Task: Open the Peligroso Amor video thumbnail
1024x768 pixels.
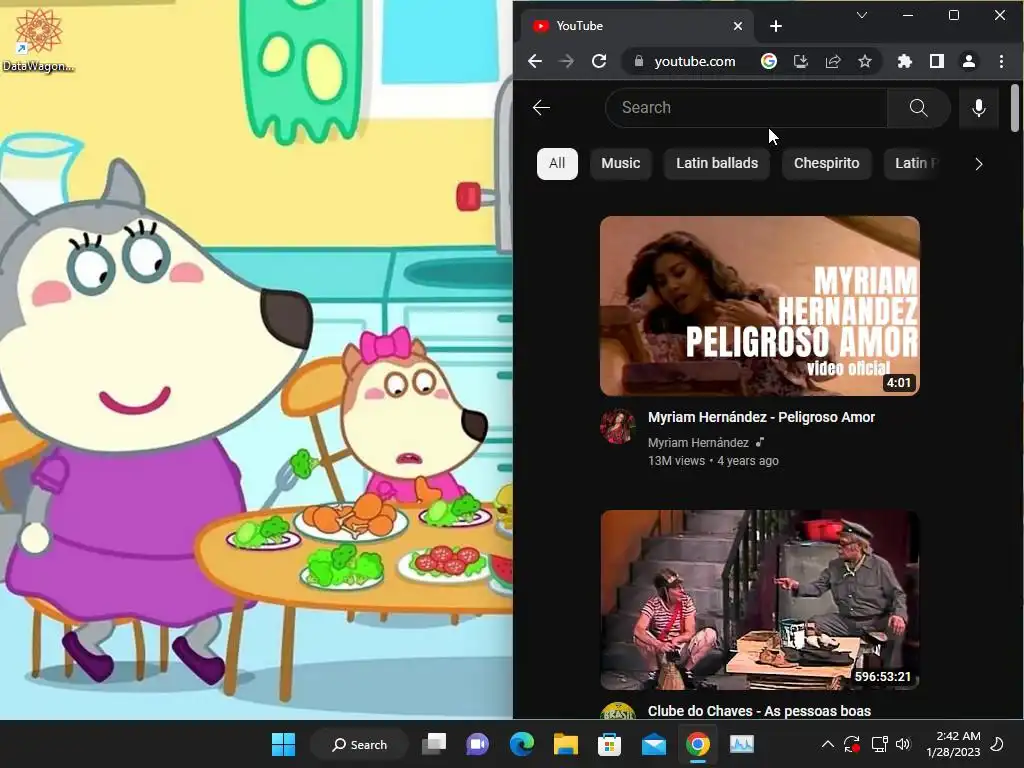Action: click(x=760, y=306)
